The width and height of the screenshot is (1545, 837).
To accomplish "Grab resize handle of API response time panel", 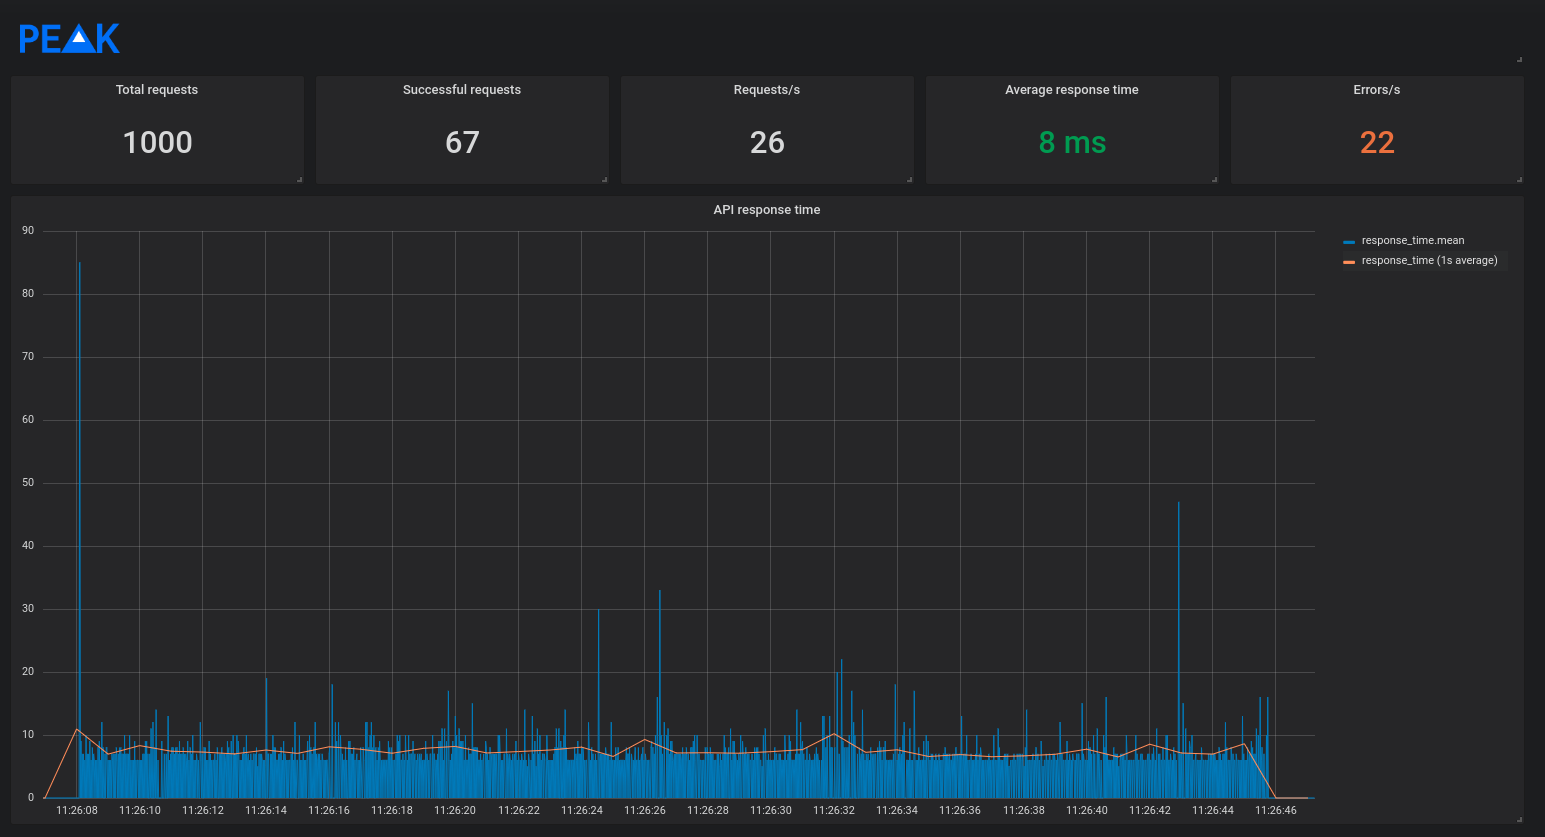I will click(1520, 820).
